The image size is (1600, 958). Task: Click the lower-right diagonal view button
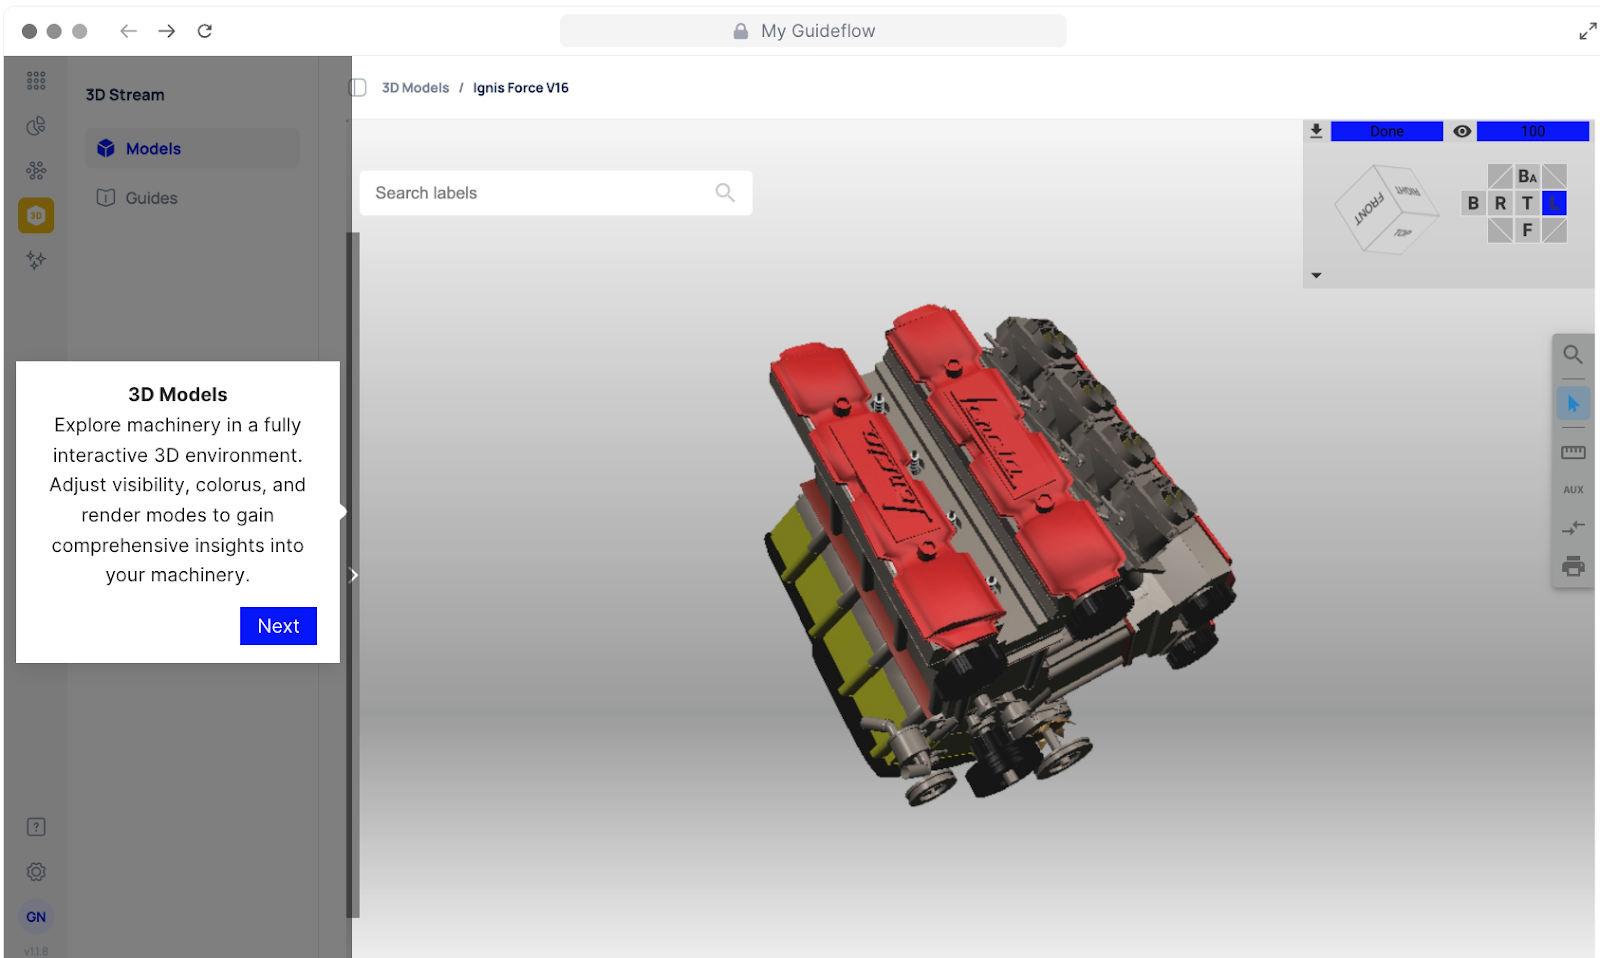[1554, 231]
